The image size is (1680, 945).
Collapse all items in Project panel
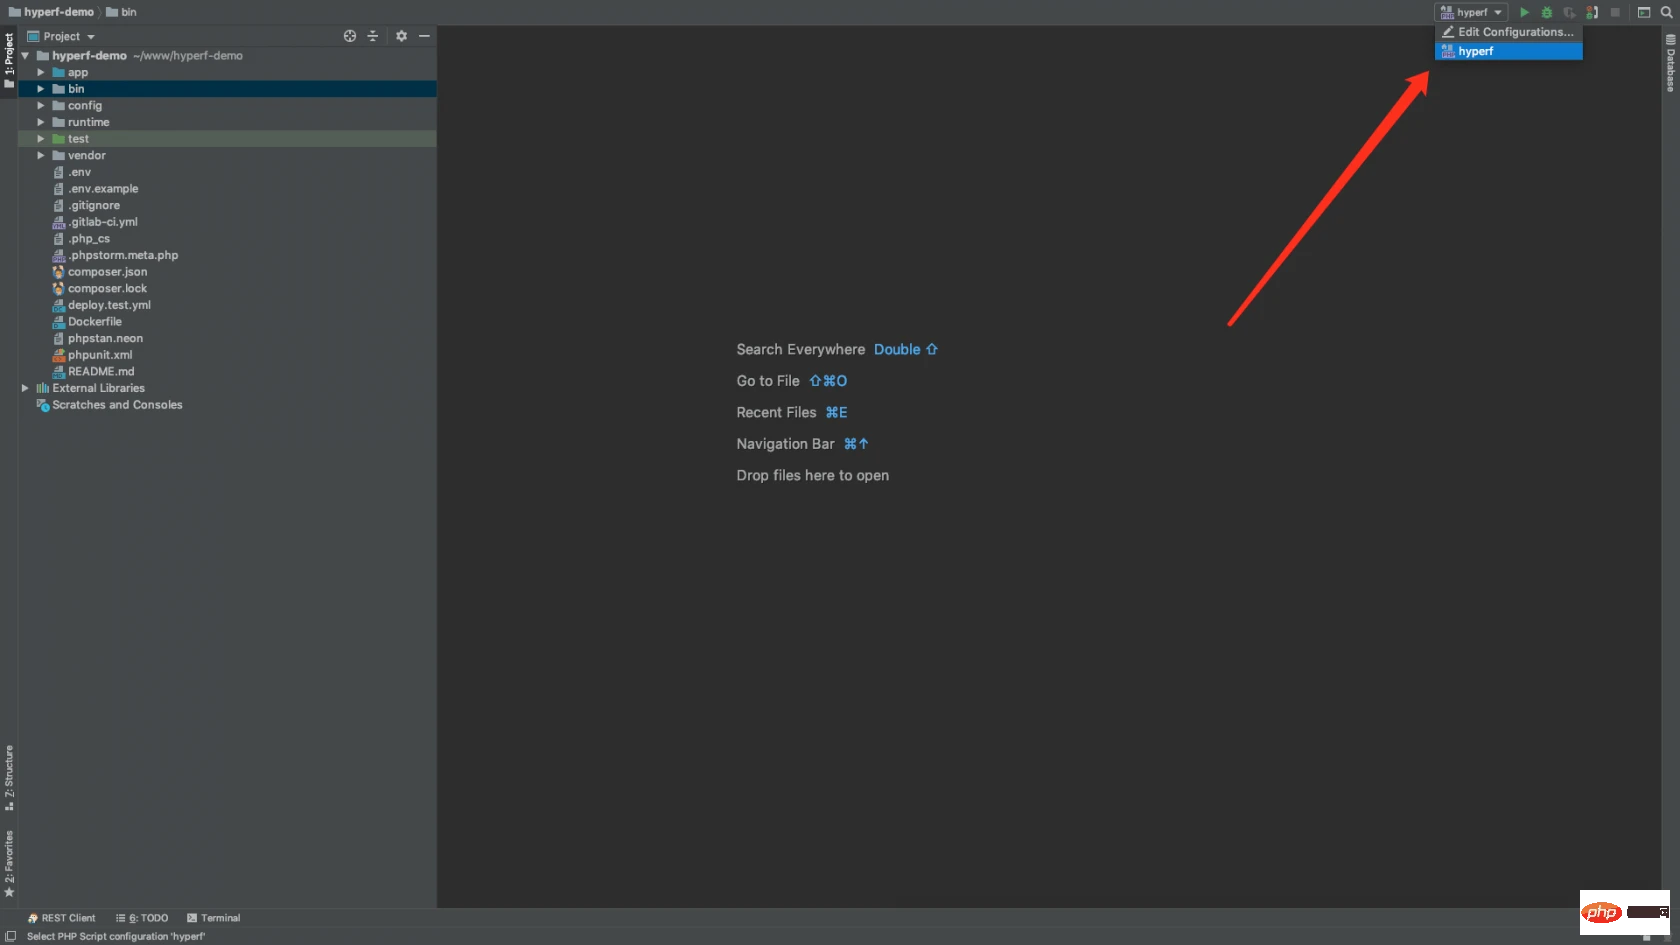373,36
